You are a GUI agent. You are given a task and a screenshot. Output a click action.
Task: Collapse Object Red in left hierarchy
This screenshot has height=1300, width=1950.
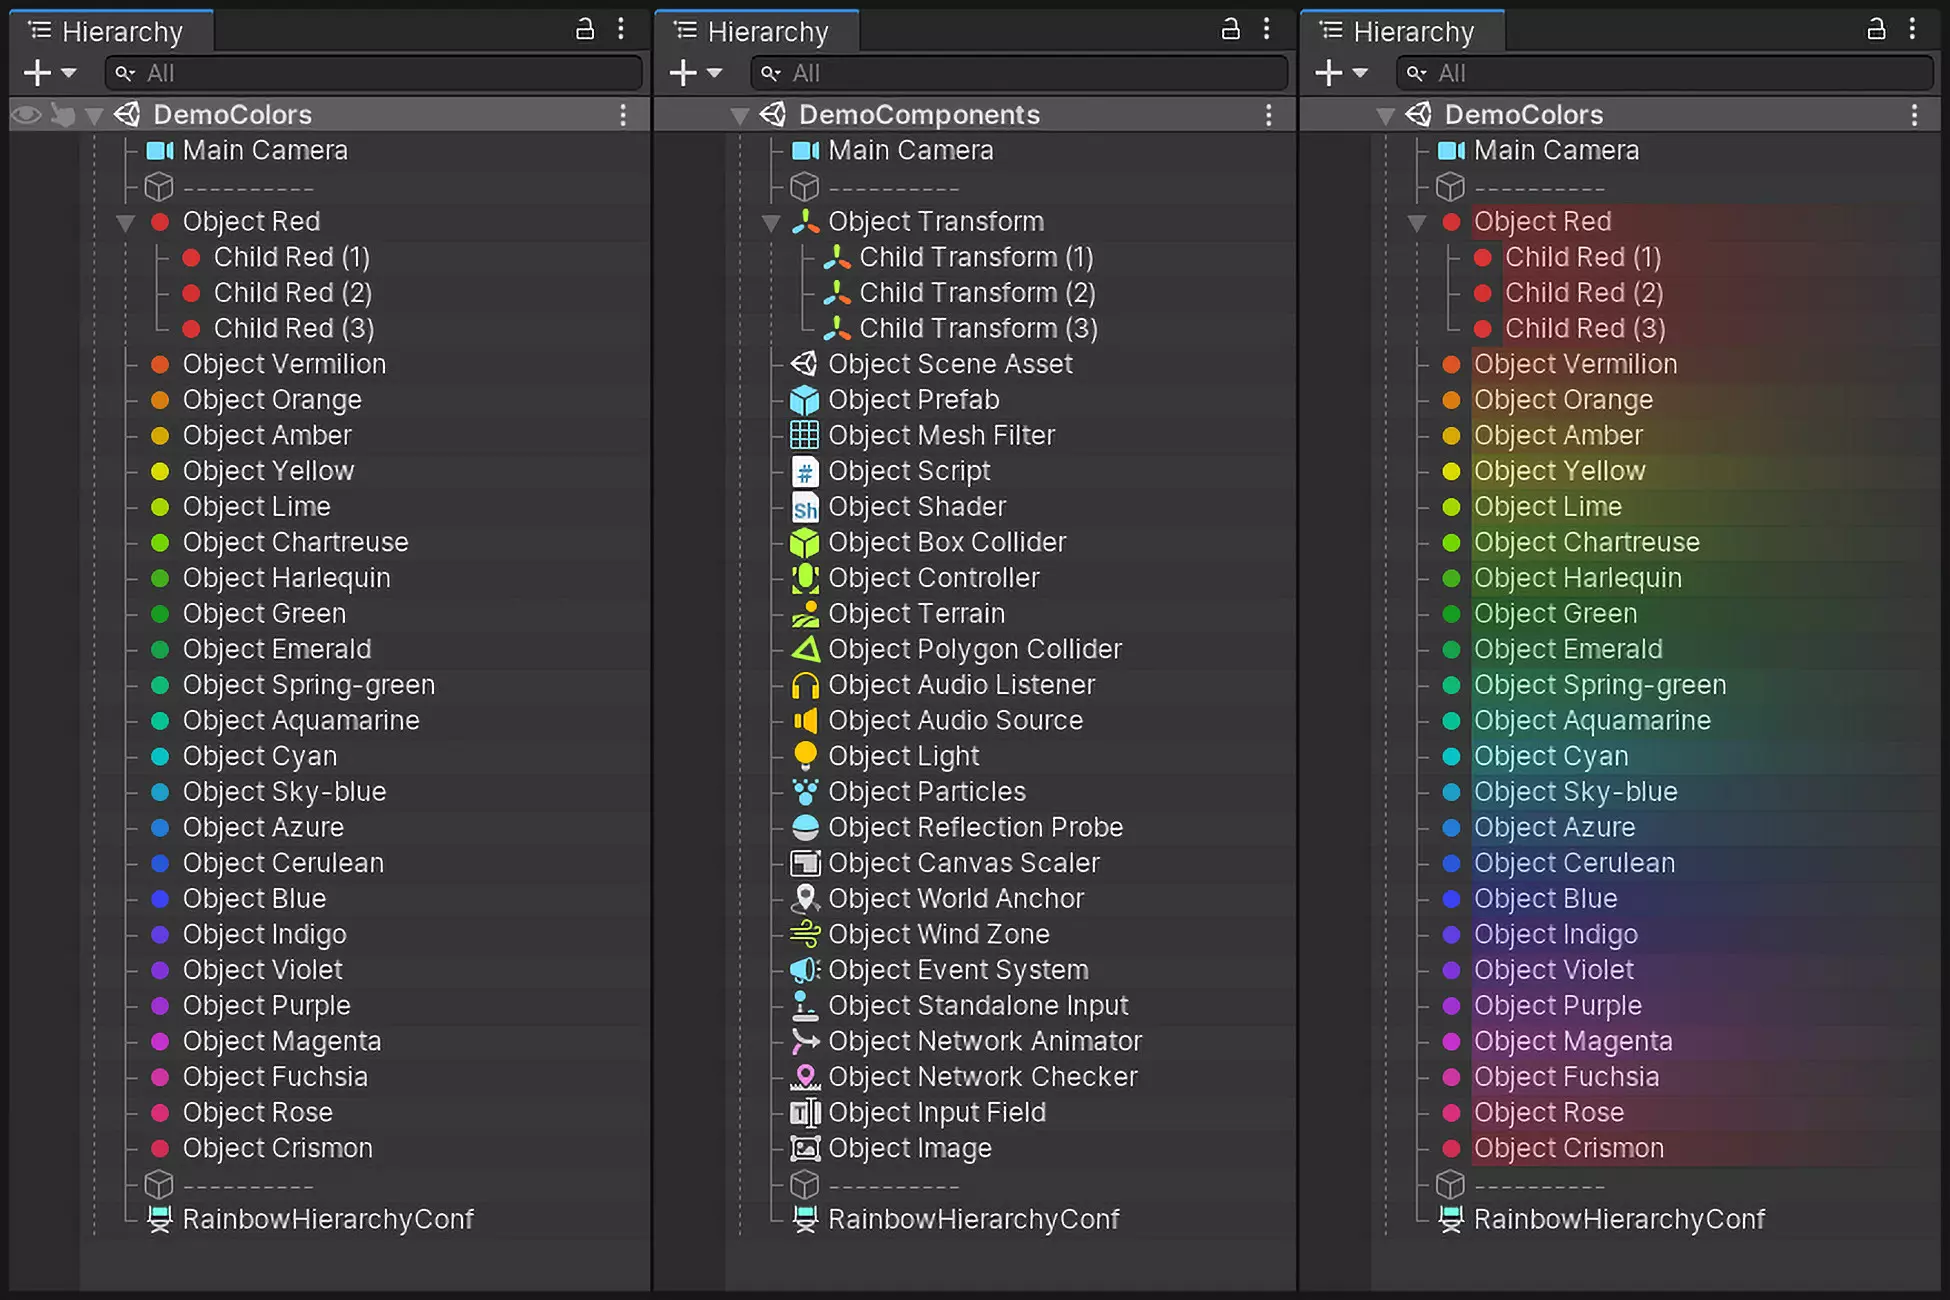point(126,222)
